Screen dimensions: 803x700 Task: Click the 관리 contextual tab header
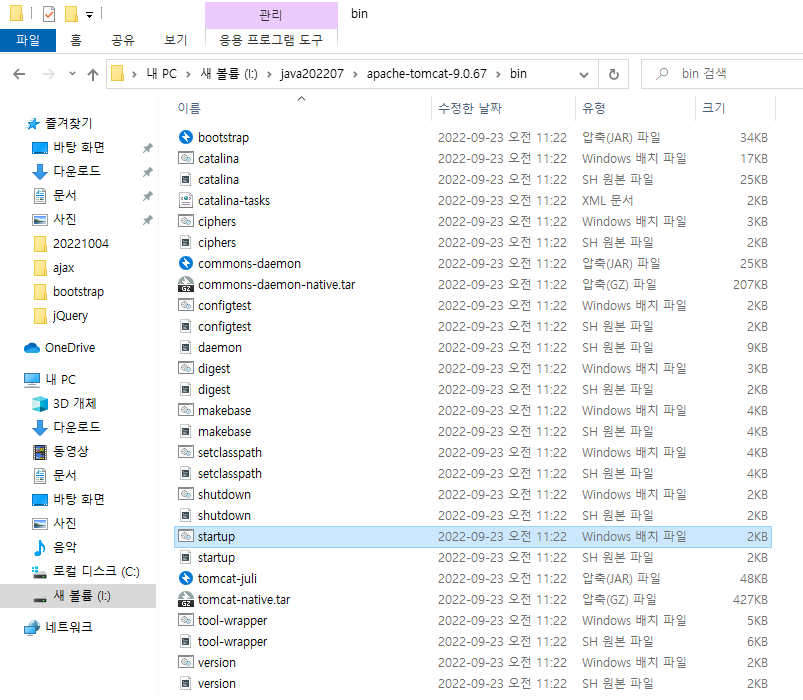tap(271, 15)
